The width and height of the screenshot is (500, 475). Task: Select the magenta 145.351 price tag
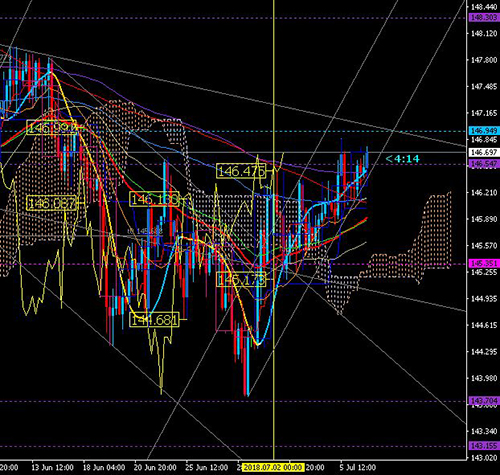[484, 263]
